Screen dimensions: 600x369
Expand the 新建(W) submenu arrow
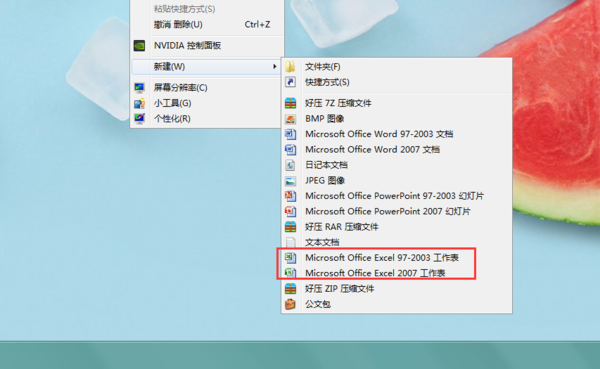tap(274, 67)
